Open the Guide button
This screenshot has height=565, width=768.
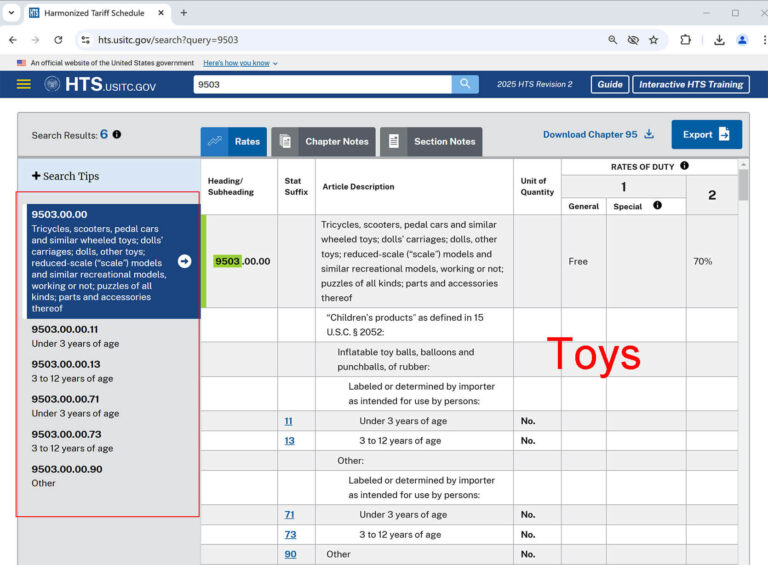click(x=610, y=84)
